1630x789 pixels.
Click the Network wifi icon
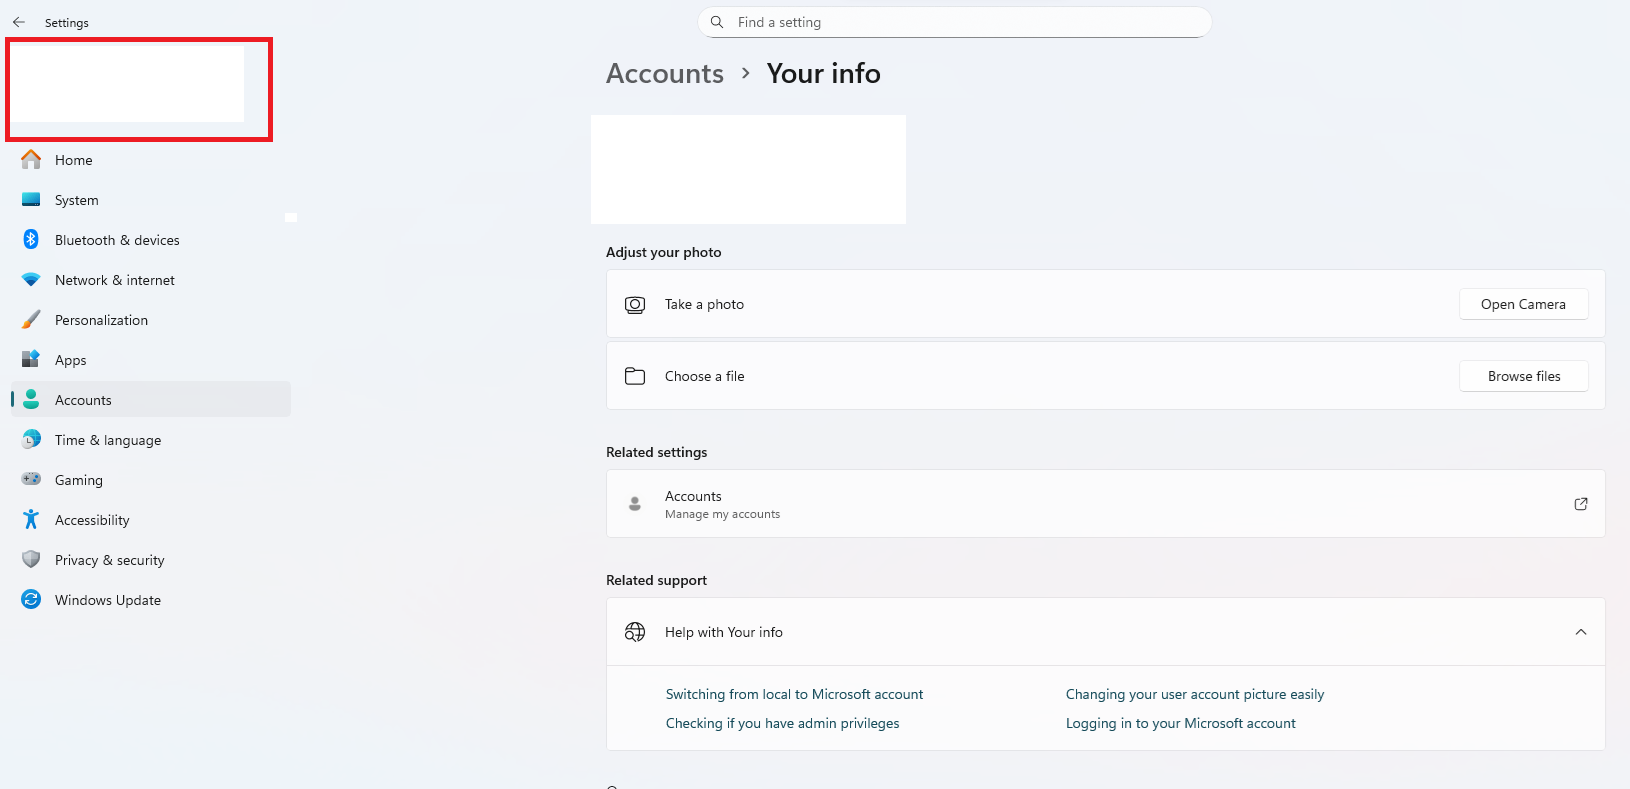point(31,280)
